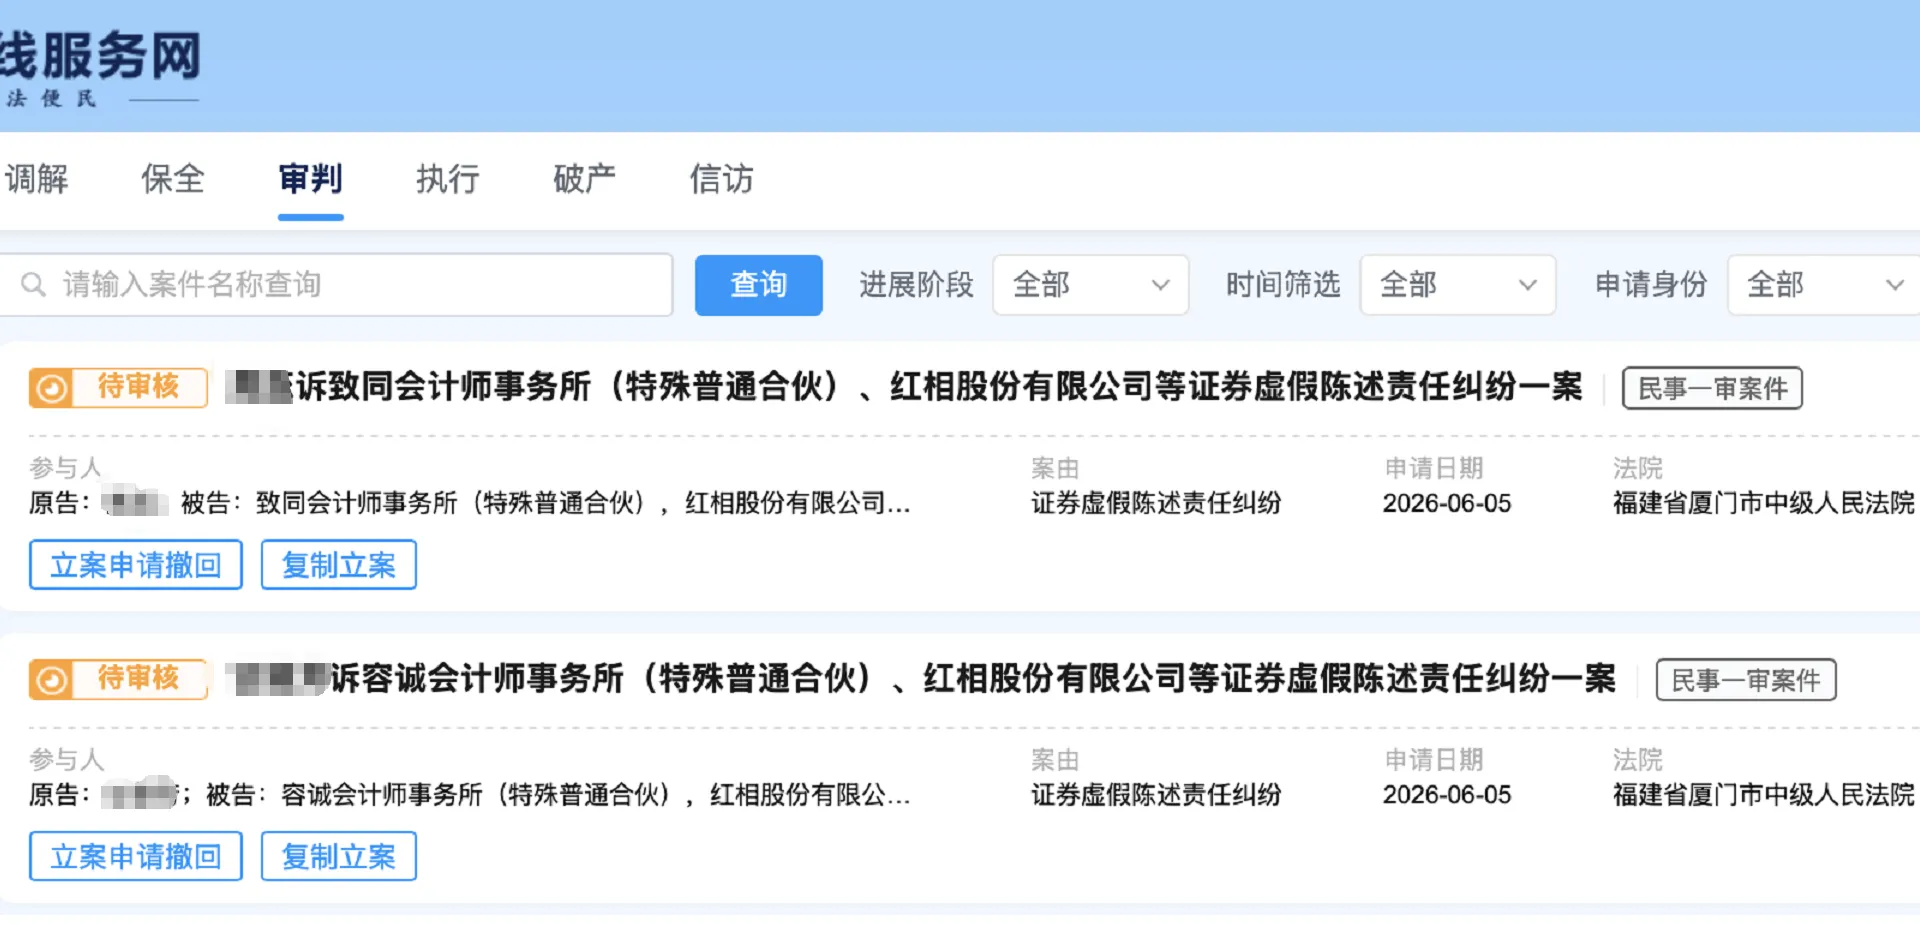Viewport: 1920px width, 925px height.
Task: Click 福建省厦门市中级人民法院 in 致同 case
Action: point(1764,503)
